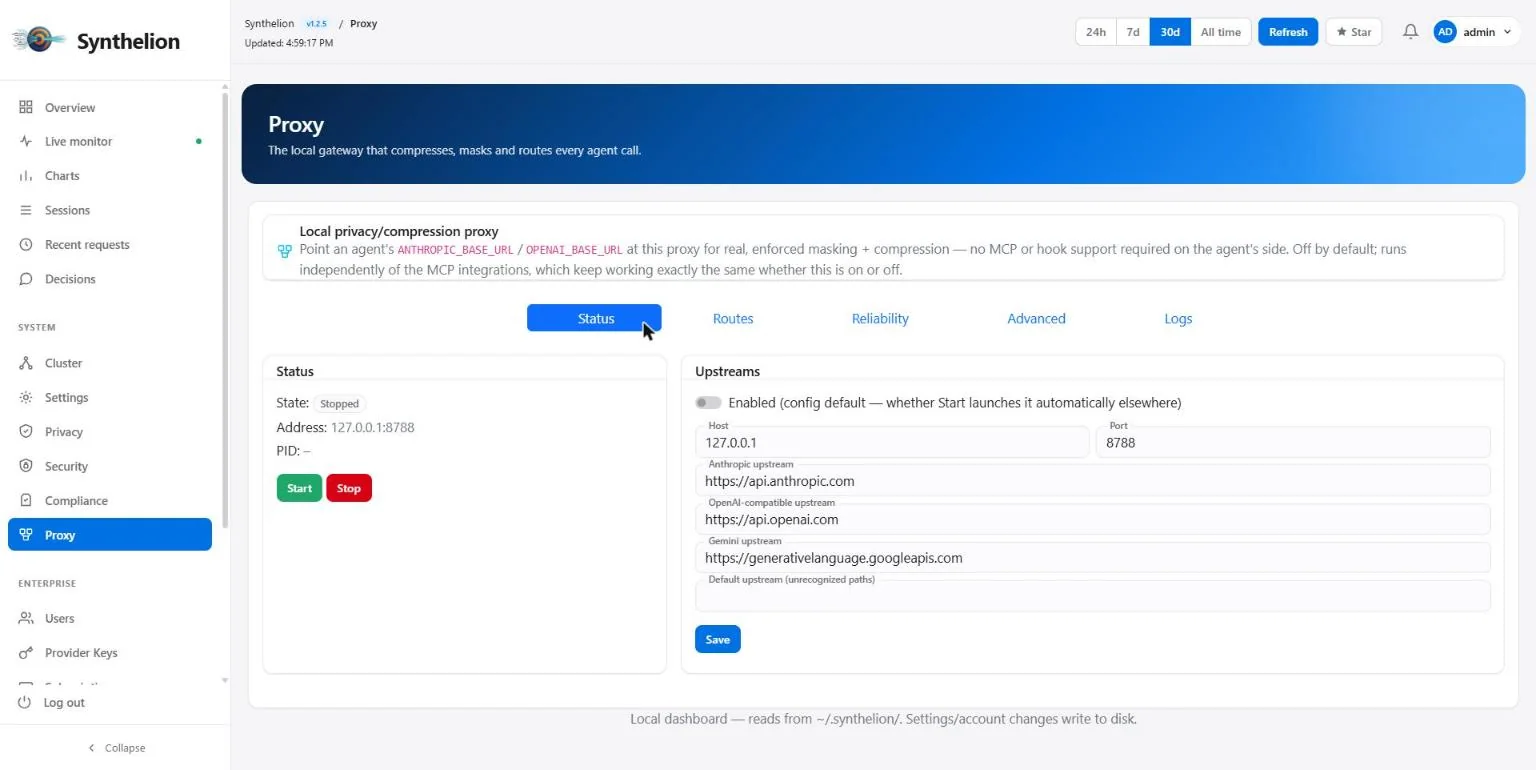Image resolution: width=1536 pixels, height=770 pixels.
Task: Select the All time range
Action: tap(1221, 32)
